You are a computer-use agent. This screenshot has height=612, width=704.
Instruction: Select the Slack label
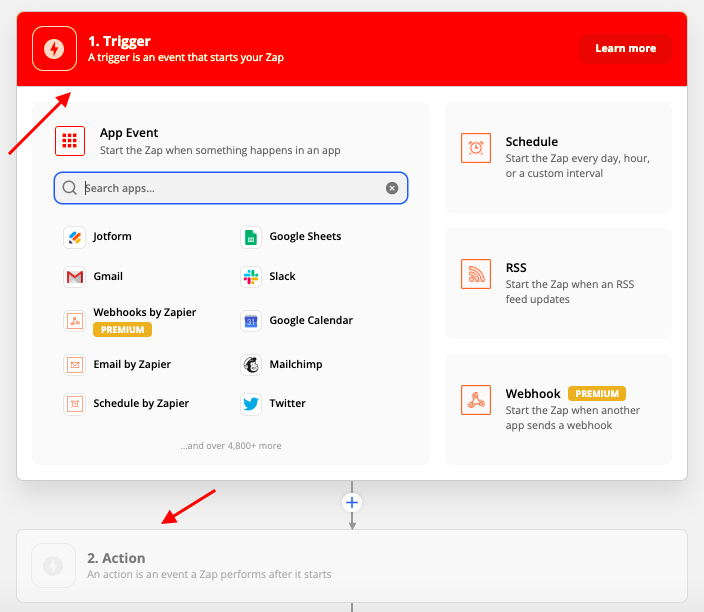pos(282,276)
